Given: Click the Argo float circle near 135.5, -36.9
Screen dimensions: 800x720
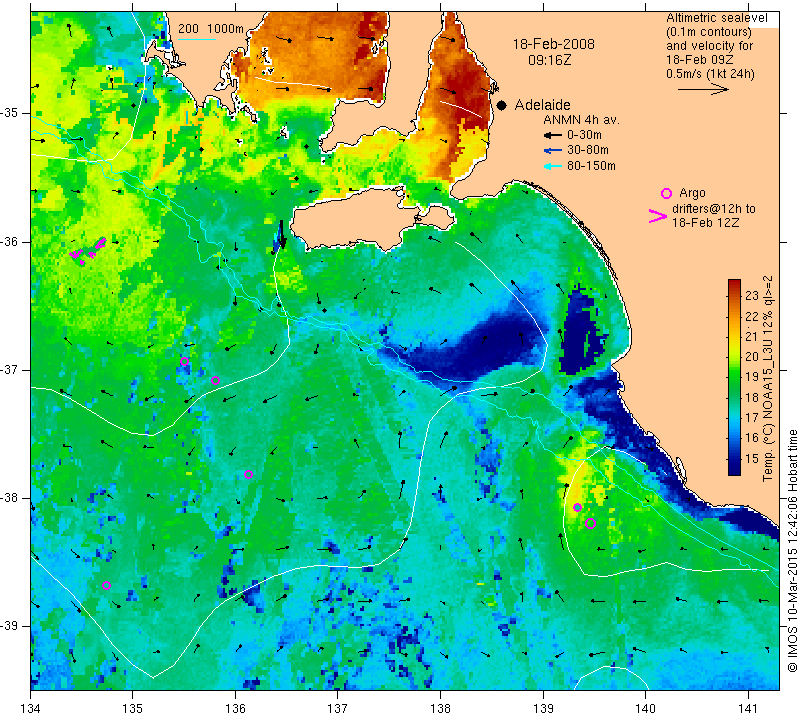Looking at the screenshot, I should coord(185,362).
